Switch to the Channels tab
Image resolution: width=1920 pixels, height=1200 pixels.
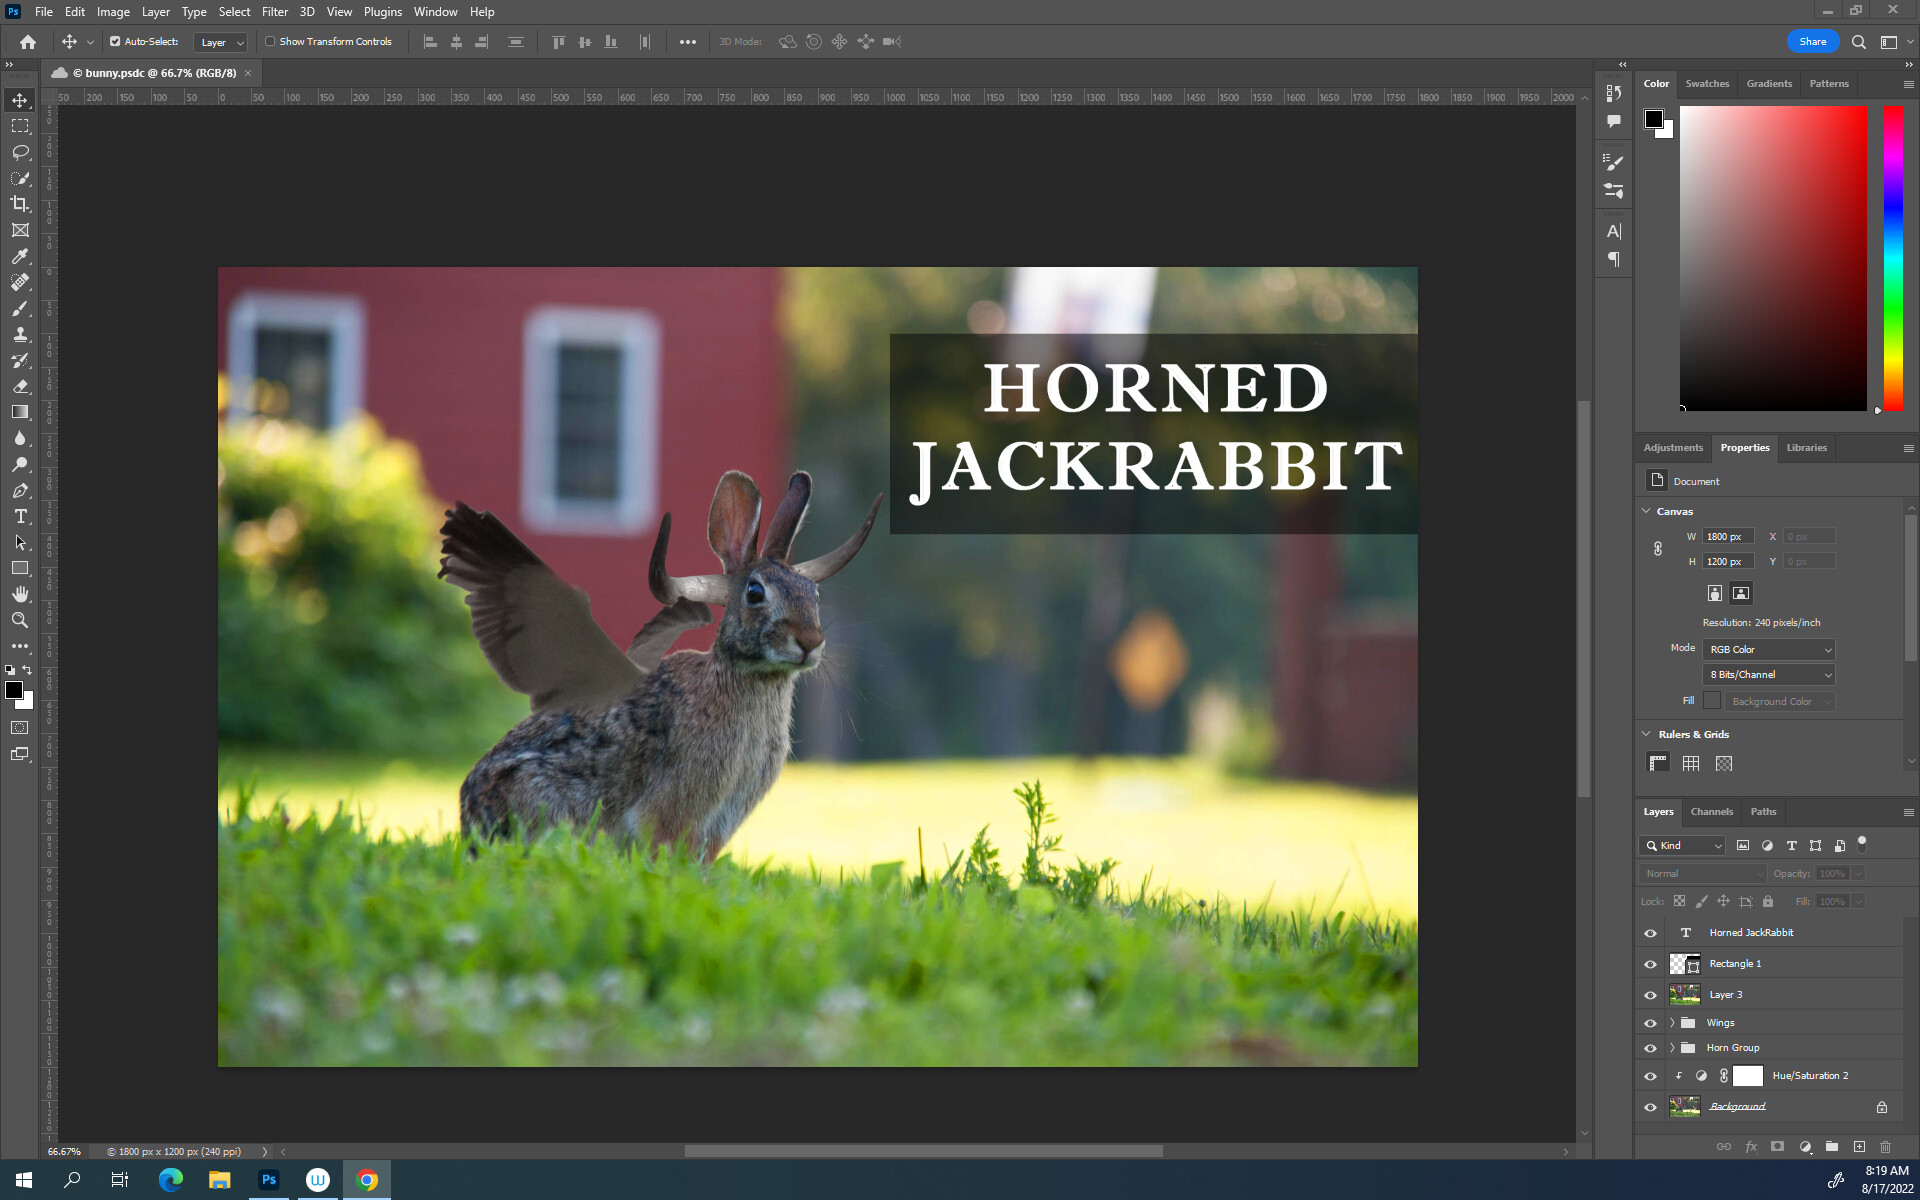tap(1711, 812)
